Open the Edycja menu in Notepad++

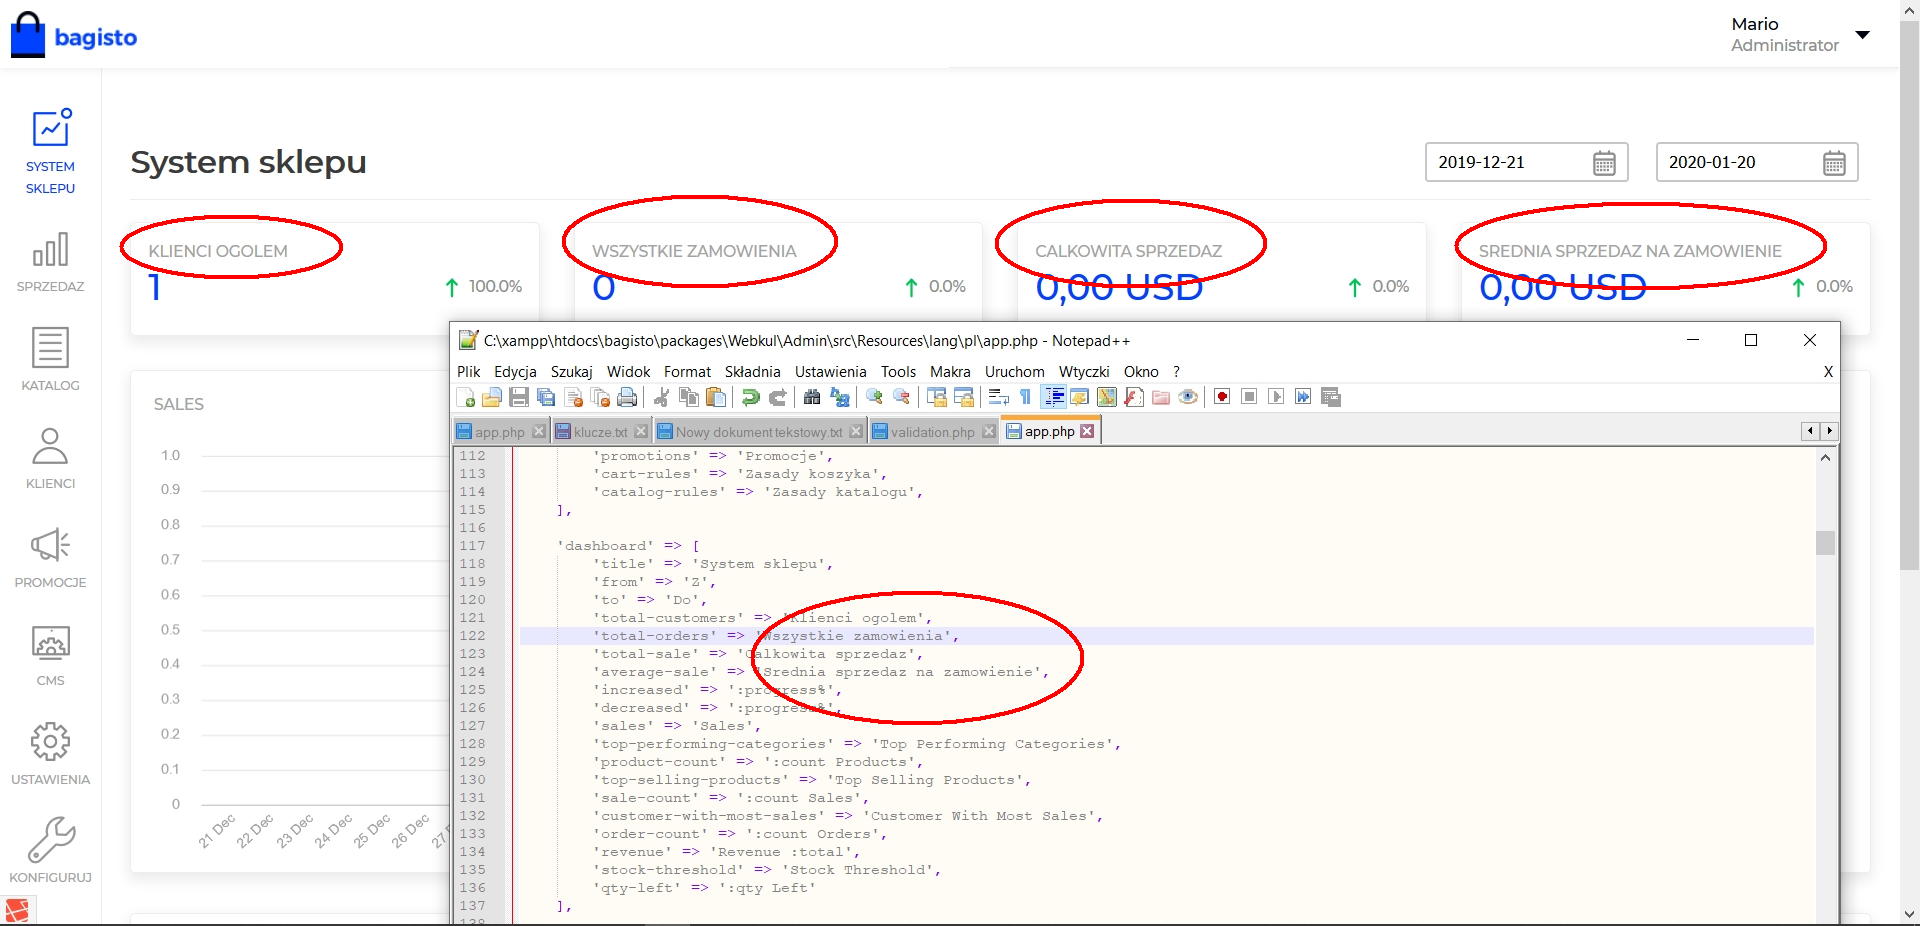pos(515,371)
